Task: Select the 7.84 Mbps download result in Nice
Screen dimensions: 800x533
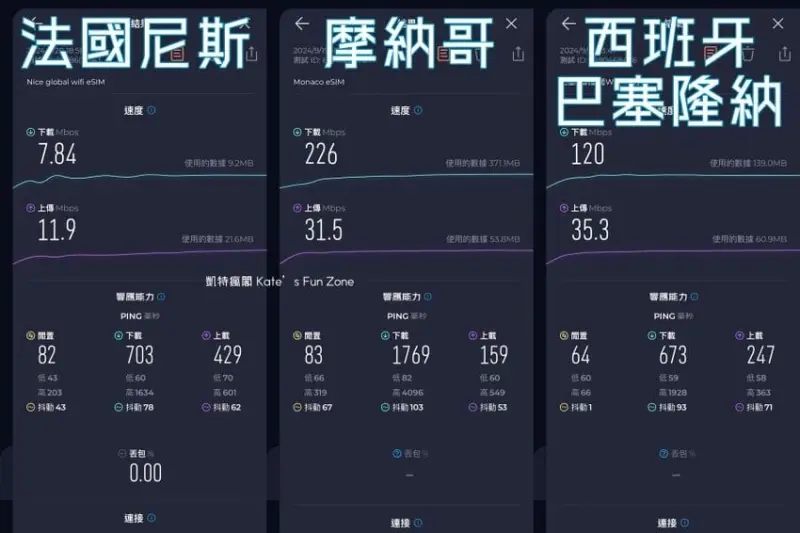Action: 56,154
